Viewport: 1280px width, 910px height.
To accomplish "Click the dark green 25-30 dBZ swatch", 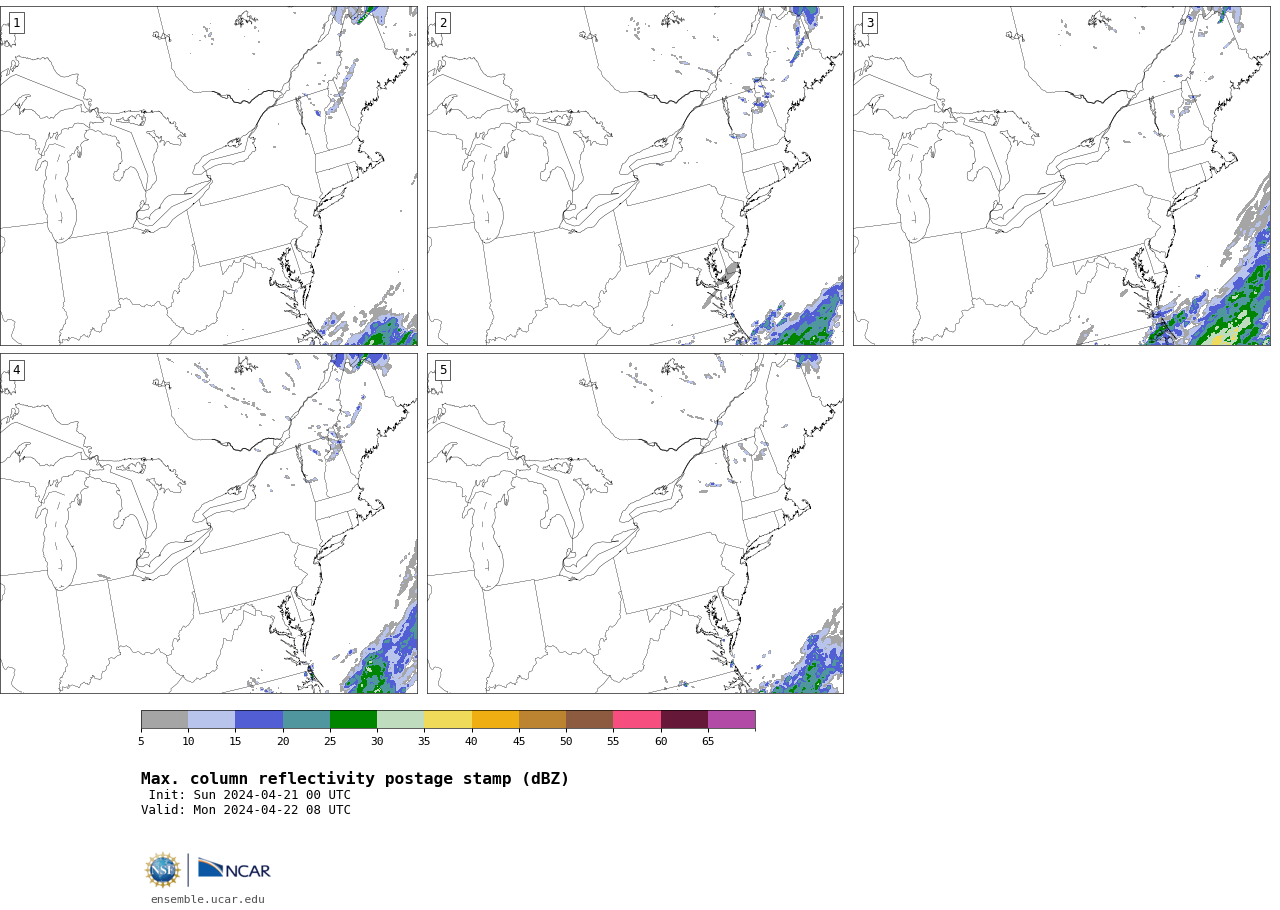I will tap(353, 720).
